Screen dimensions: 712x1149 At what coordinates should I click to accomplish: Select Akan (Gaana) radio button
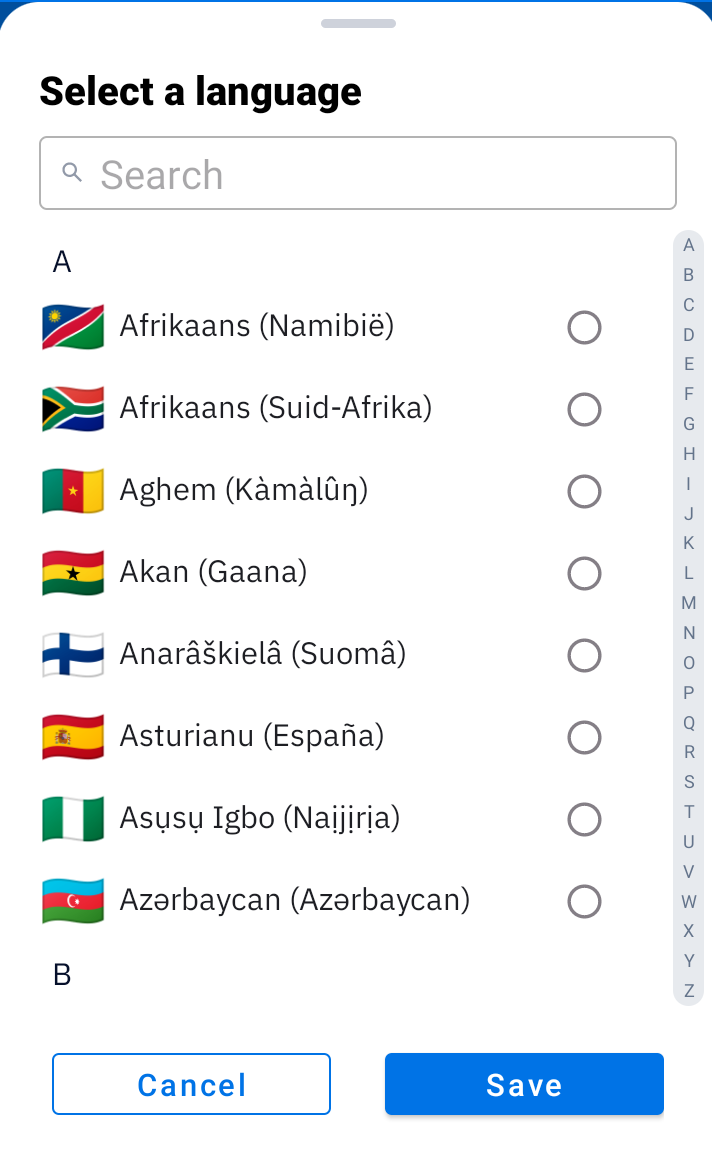click(x=585, y=574)
